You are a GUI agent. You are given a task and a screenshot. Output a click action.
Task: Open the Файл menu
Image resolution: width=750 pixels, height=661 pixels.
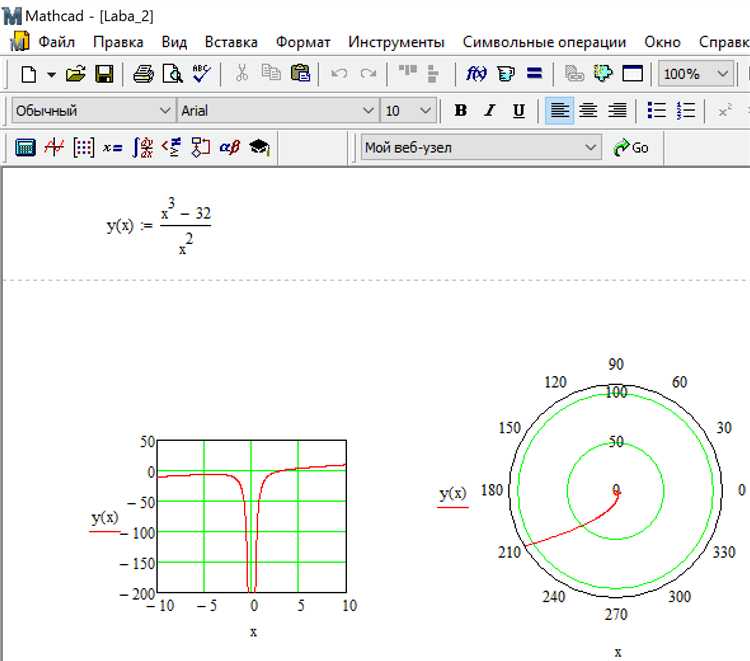tap(56, 42)
